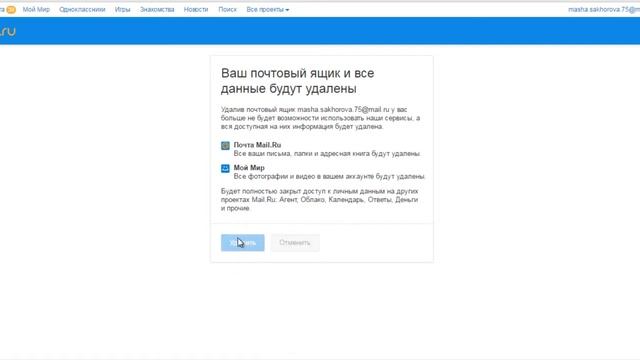Open Поиск in the top navigation
The width and height of the screenshot is (640, 360).
point(227,9)
